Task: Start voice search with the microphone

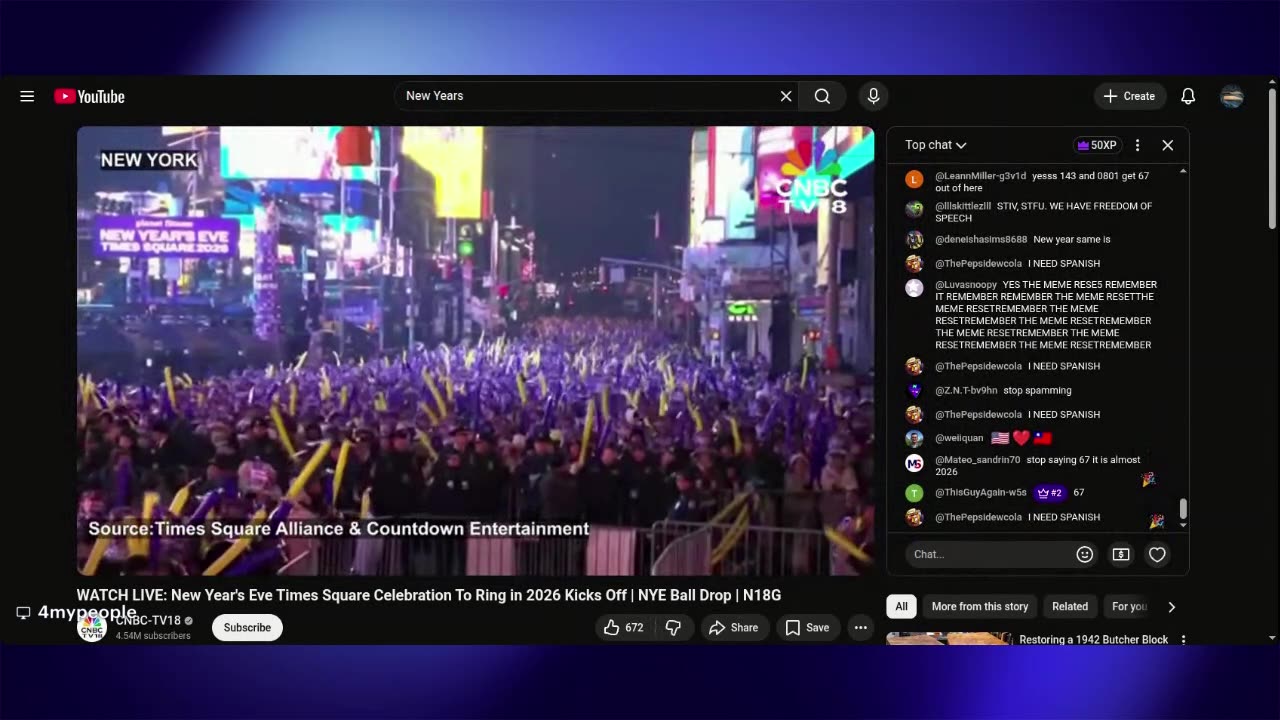Action: click(873, 96)
